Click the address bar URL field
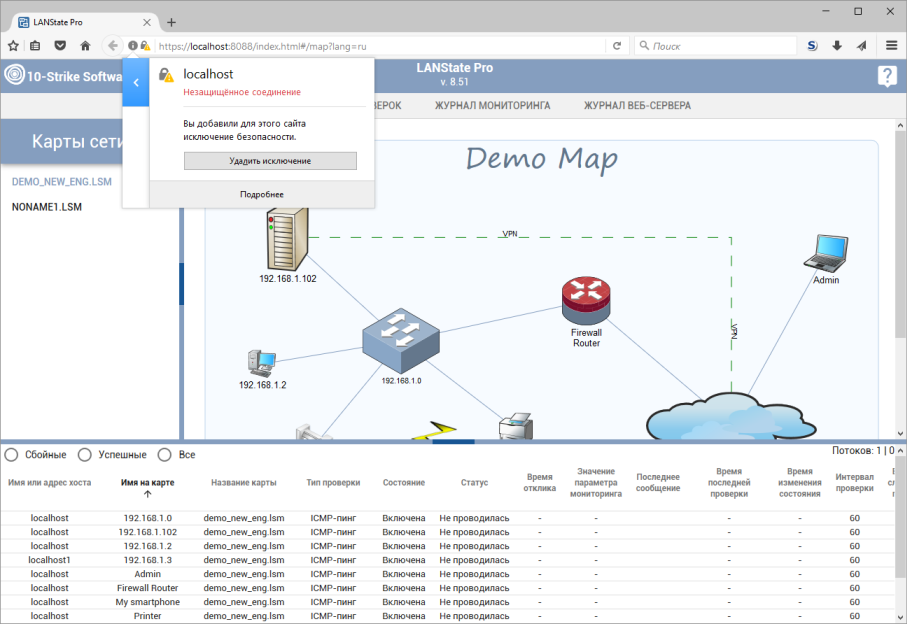Viewport: 907px width, 624px height. tap(379, 46)
